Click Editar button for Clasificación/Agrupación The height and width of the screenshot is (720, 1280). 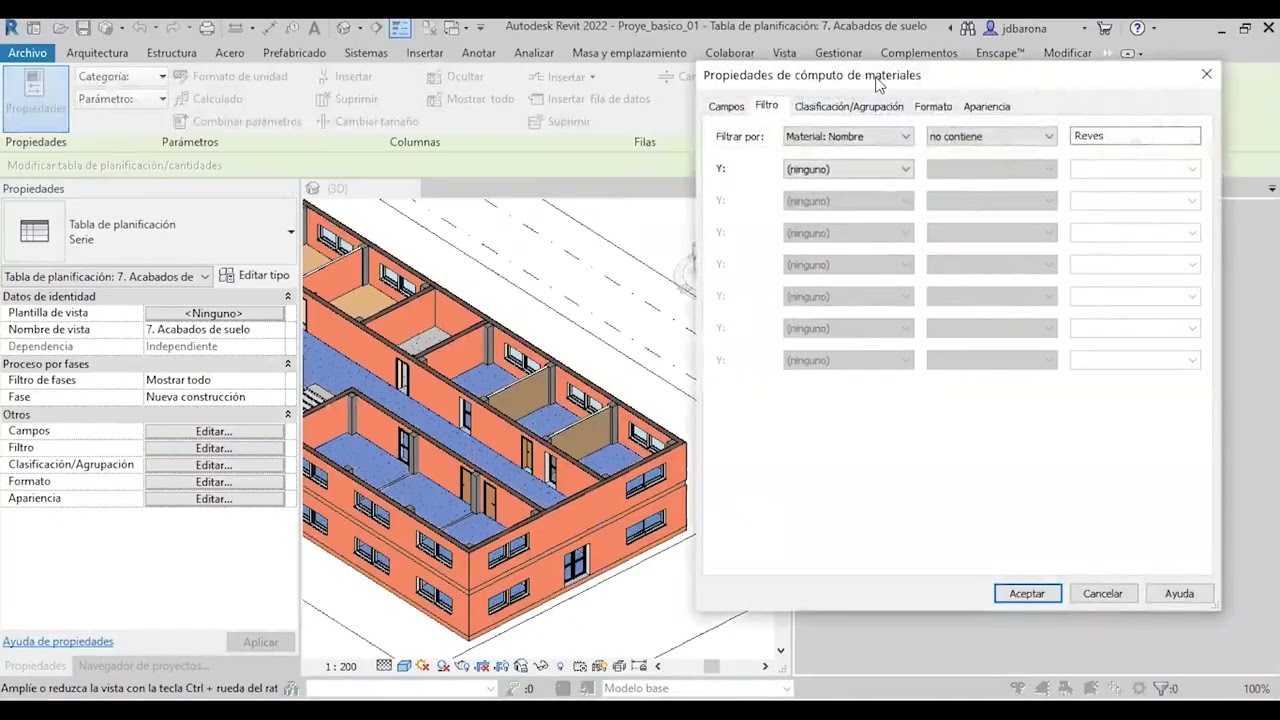click(214, 466)
